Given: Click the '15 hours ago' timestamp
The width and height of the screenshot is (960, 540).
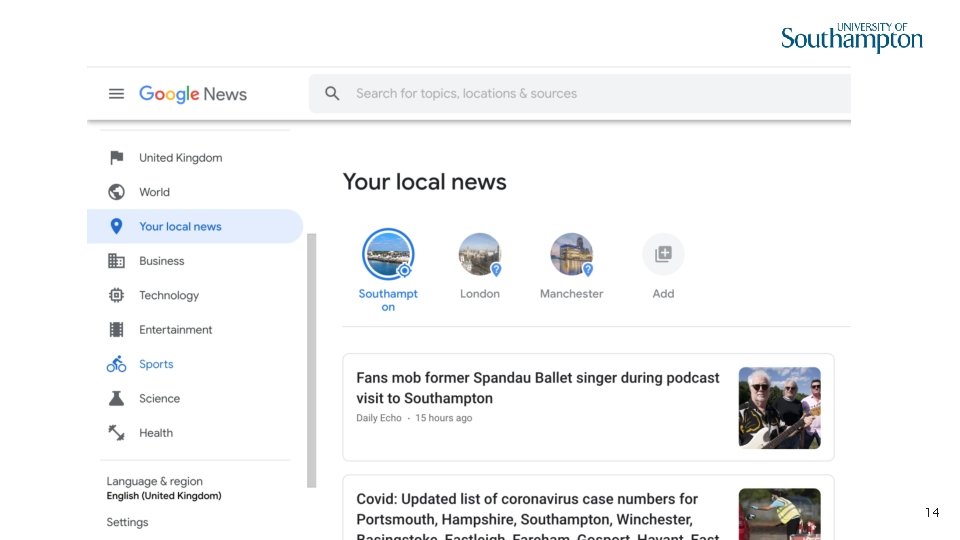Looking at the screenshot, I should click(444, 418).
